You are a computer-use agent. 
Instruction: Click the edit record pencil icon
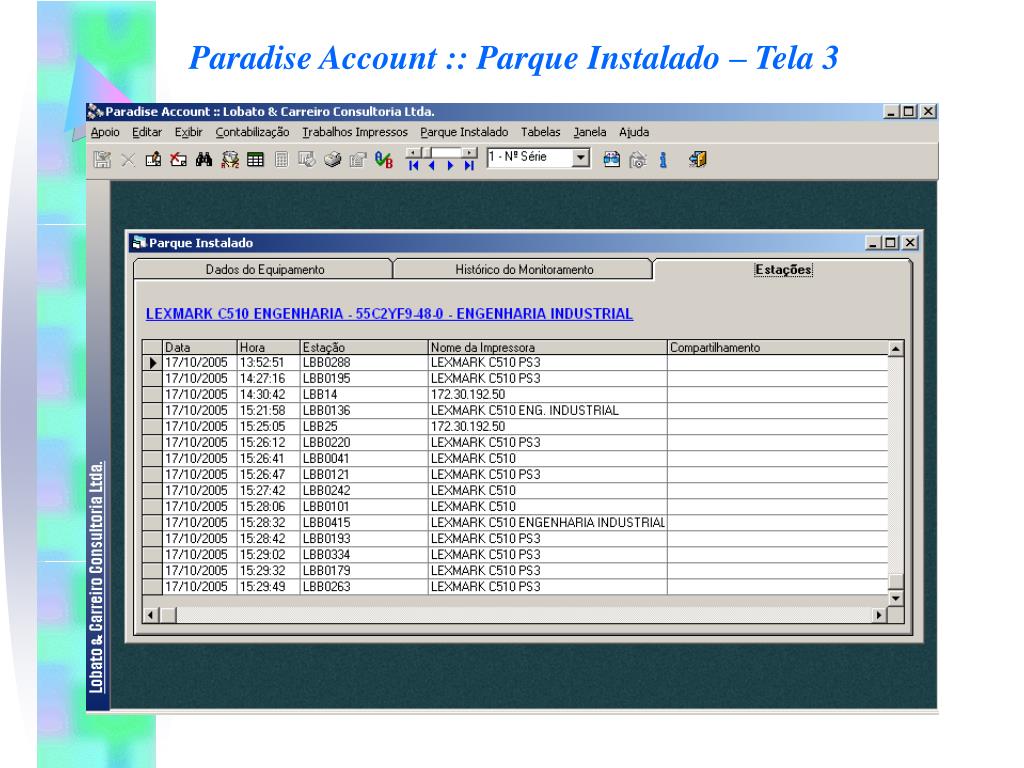point(153,159)
